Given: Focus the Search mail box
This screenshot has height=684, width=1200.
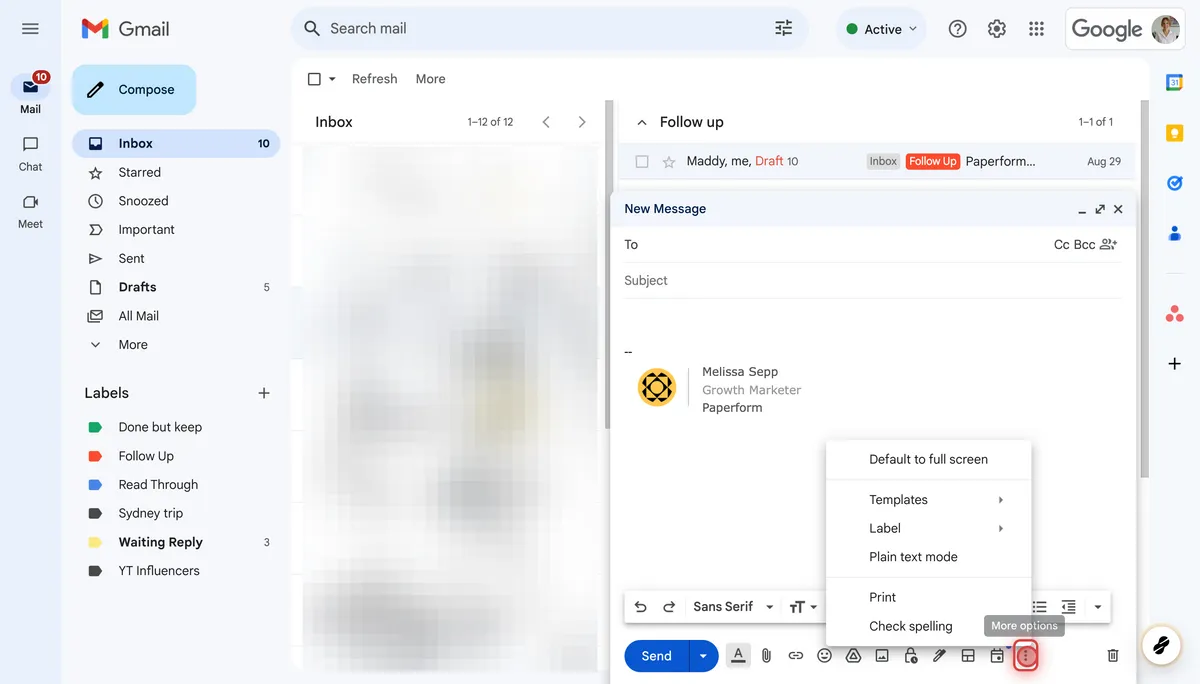Looking at the screenshot, I should [x=550, y=29].
